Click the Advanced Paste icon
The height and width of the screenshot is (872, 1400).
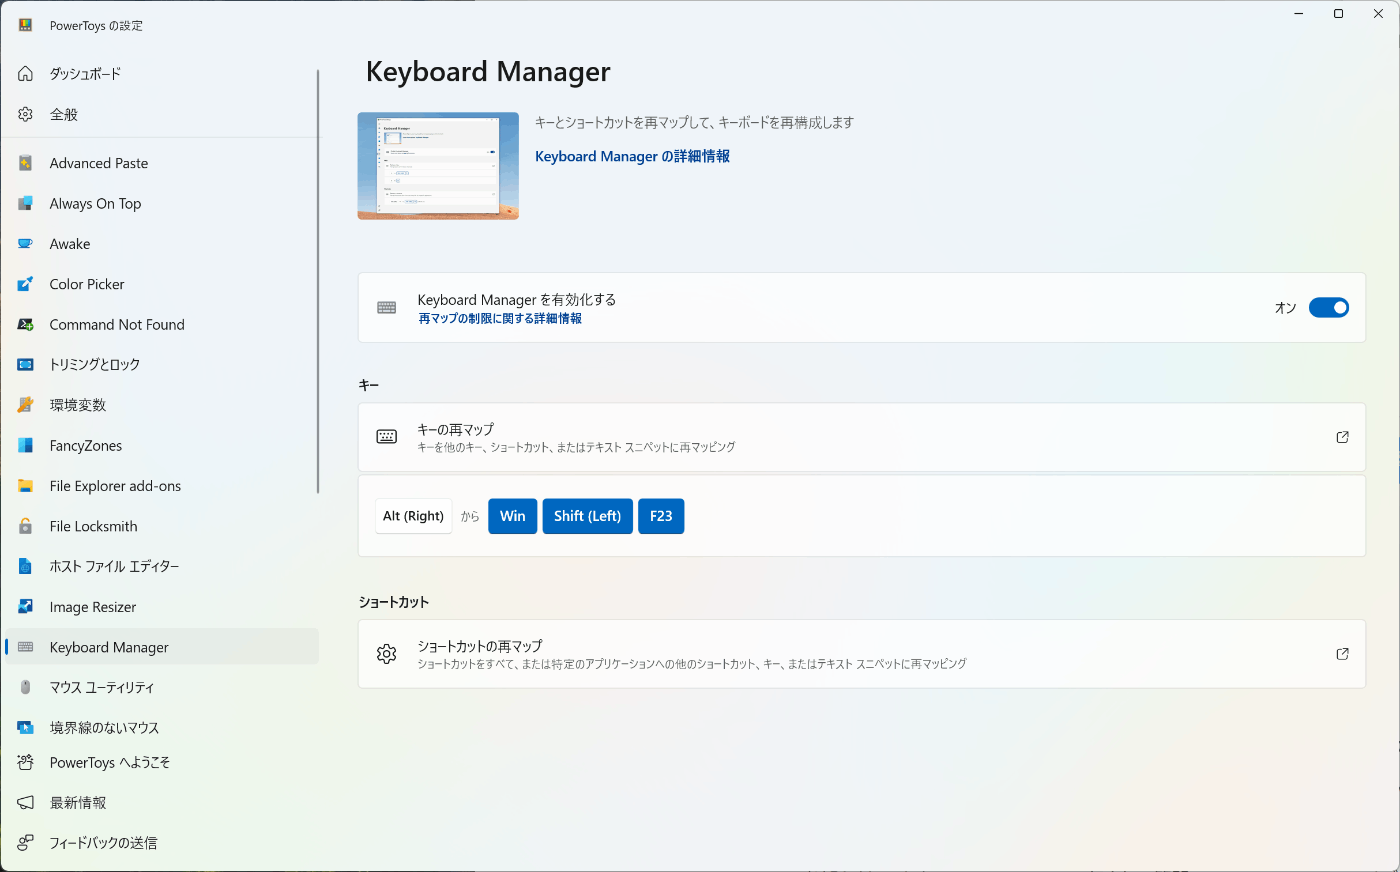pyautogui.click(x=26, y=163)
